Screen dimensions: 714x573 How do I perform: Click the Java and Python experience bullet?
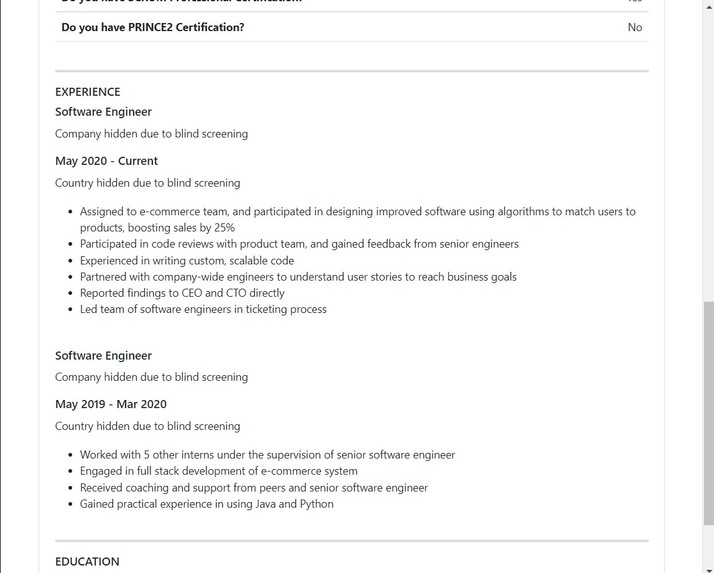pos(207,504)
